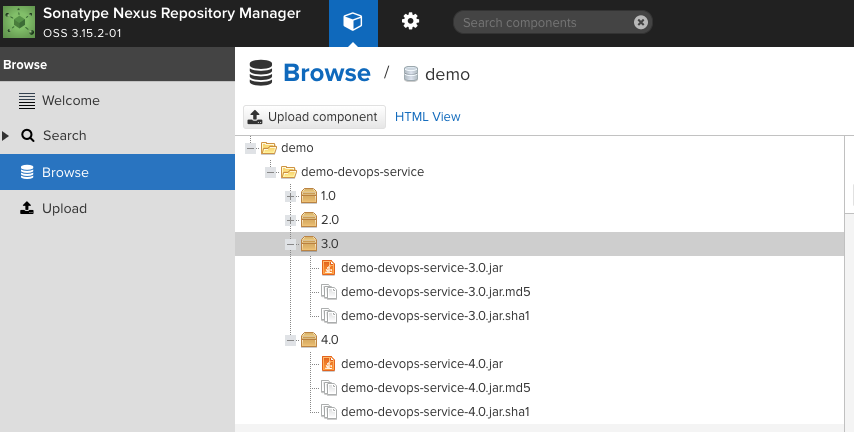Viewport: 854px width, 432px height.
Task: Clear the search components field
Action: click(x=641, y=22)
